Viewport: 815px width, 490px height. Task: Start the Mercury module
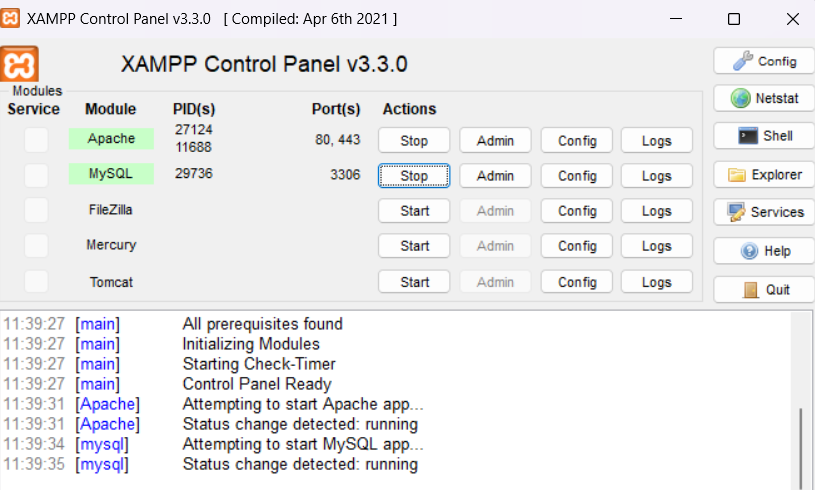coord(414,246)
